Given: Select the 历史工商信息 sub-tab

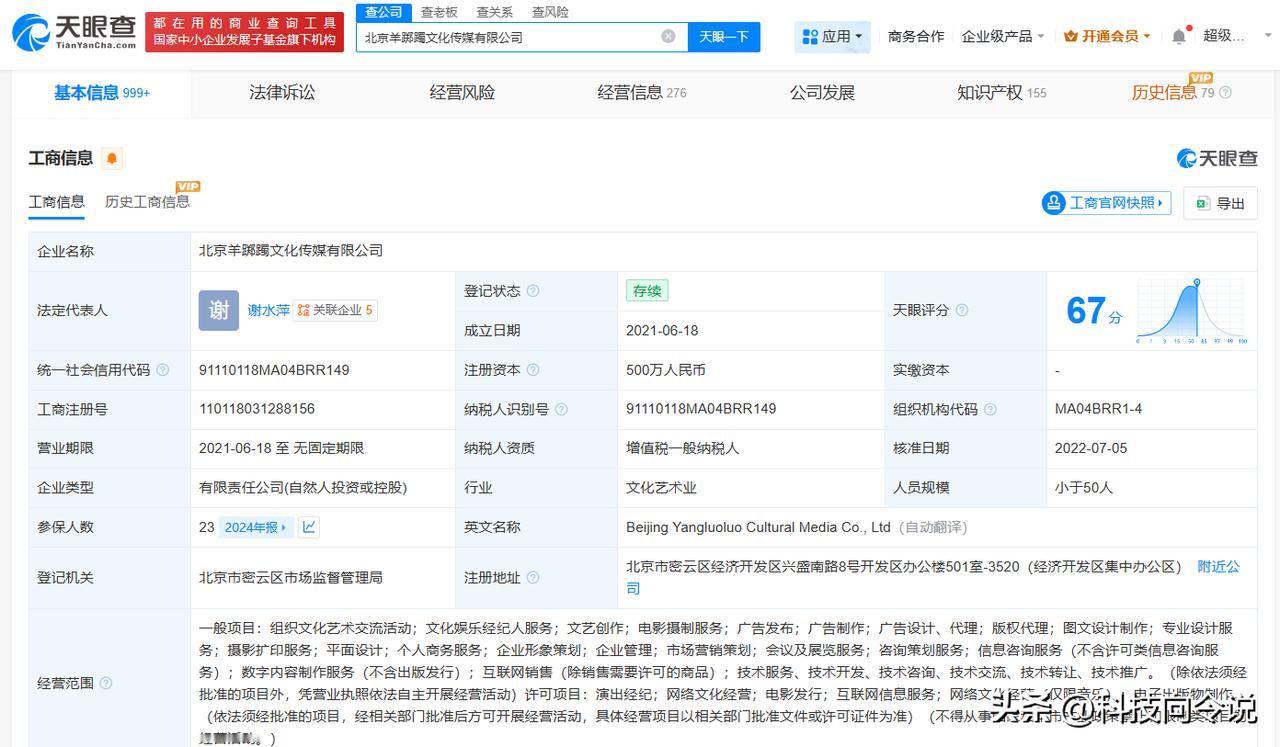Looking at the screenshot, I should click(x=147, y=202).
